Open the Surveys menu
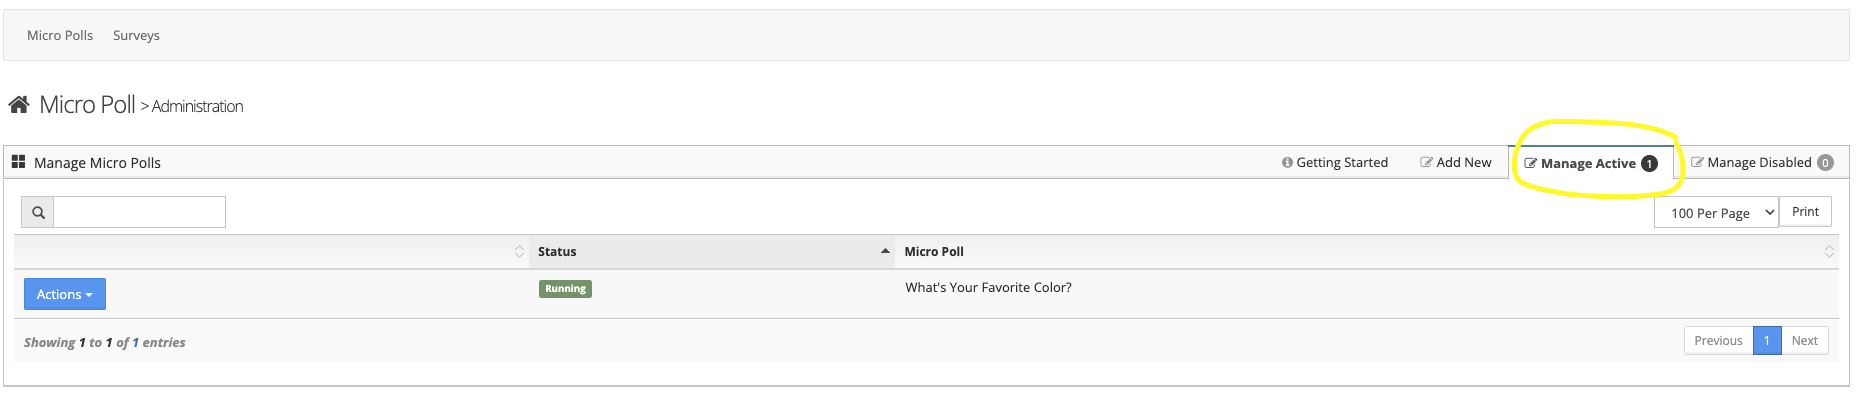Image resolution: width=1864 pixels, height=411 pixels. coord(136,35)
